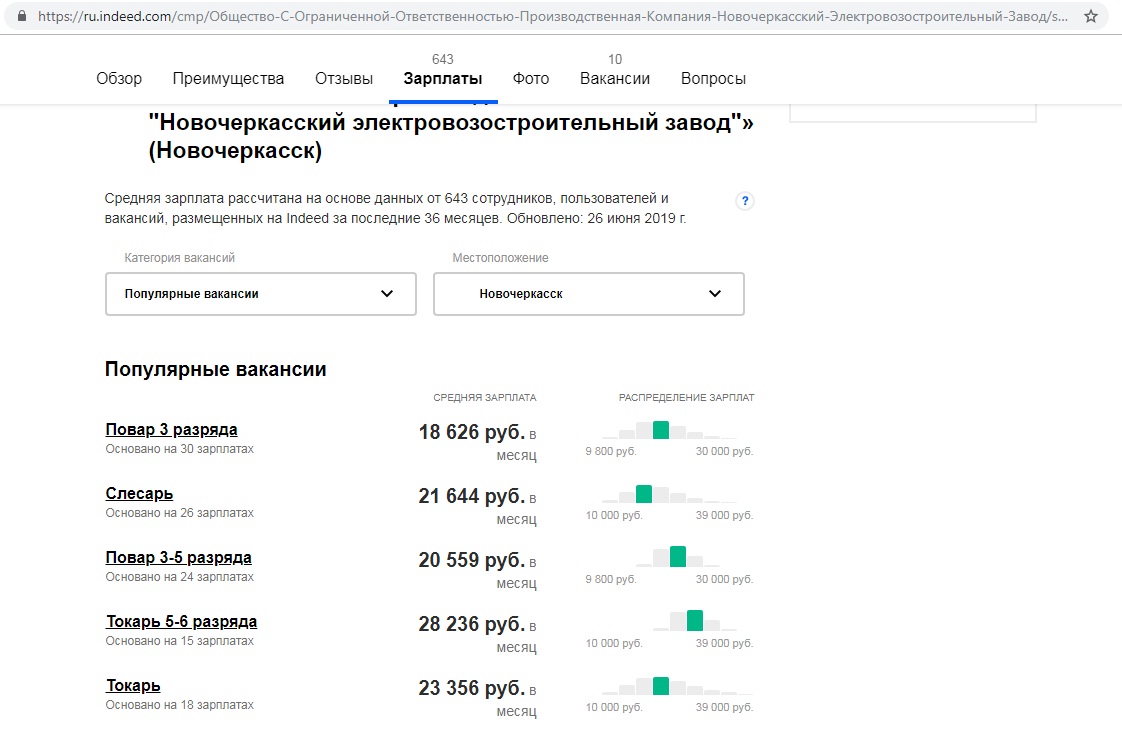Open the Повар 3 разряда salary link
1122x730 pixels.
[172, 430]
